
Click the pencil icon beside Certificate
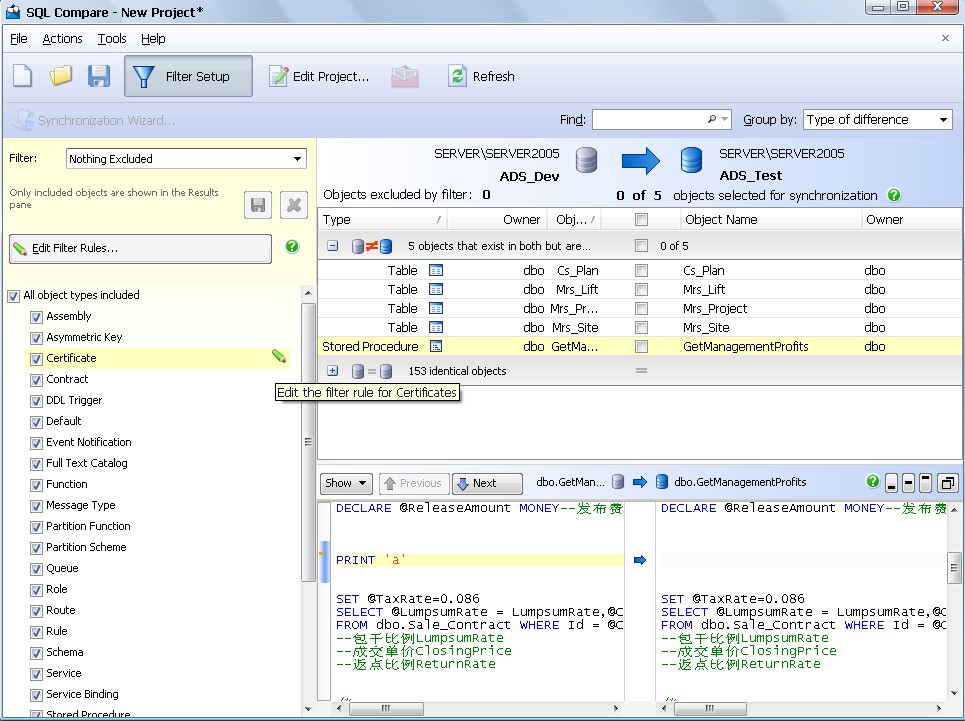pyautogui.click(x=279, y=357)
